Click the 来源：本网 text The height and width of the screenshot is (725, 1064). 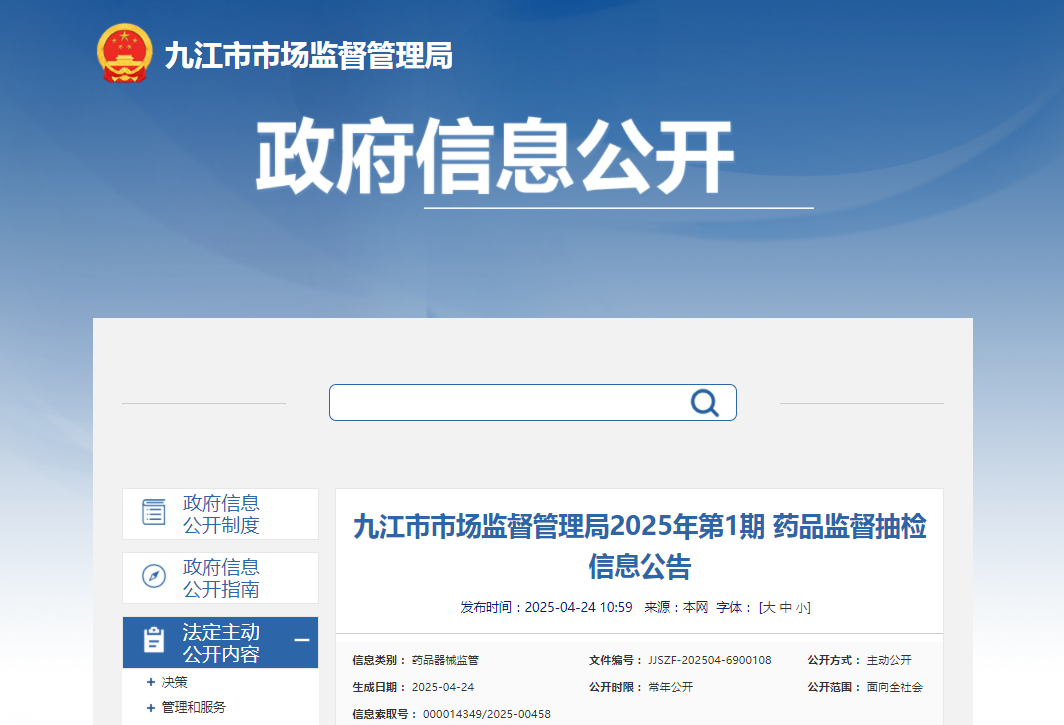(x=676, y=608)
